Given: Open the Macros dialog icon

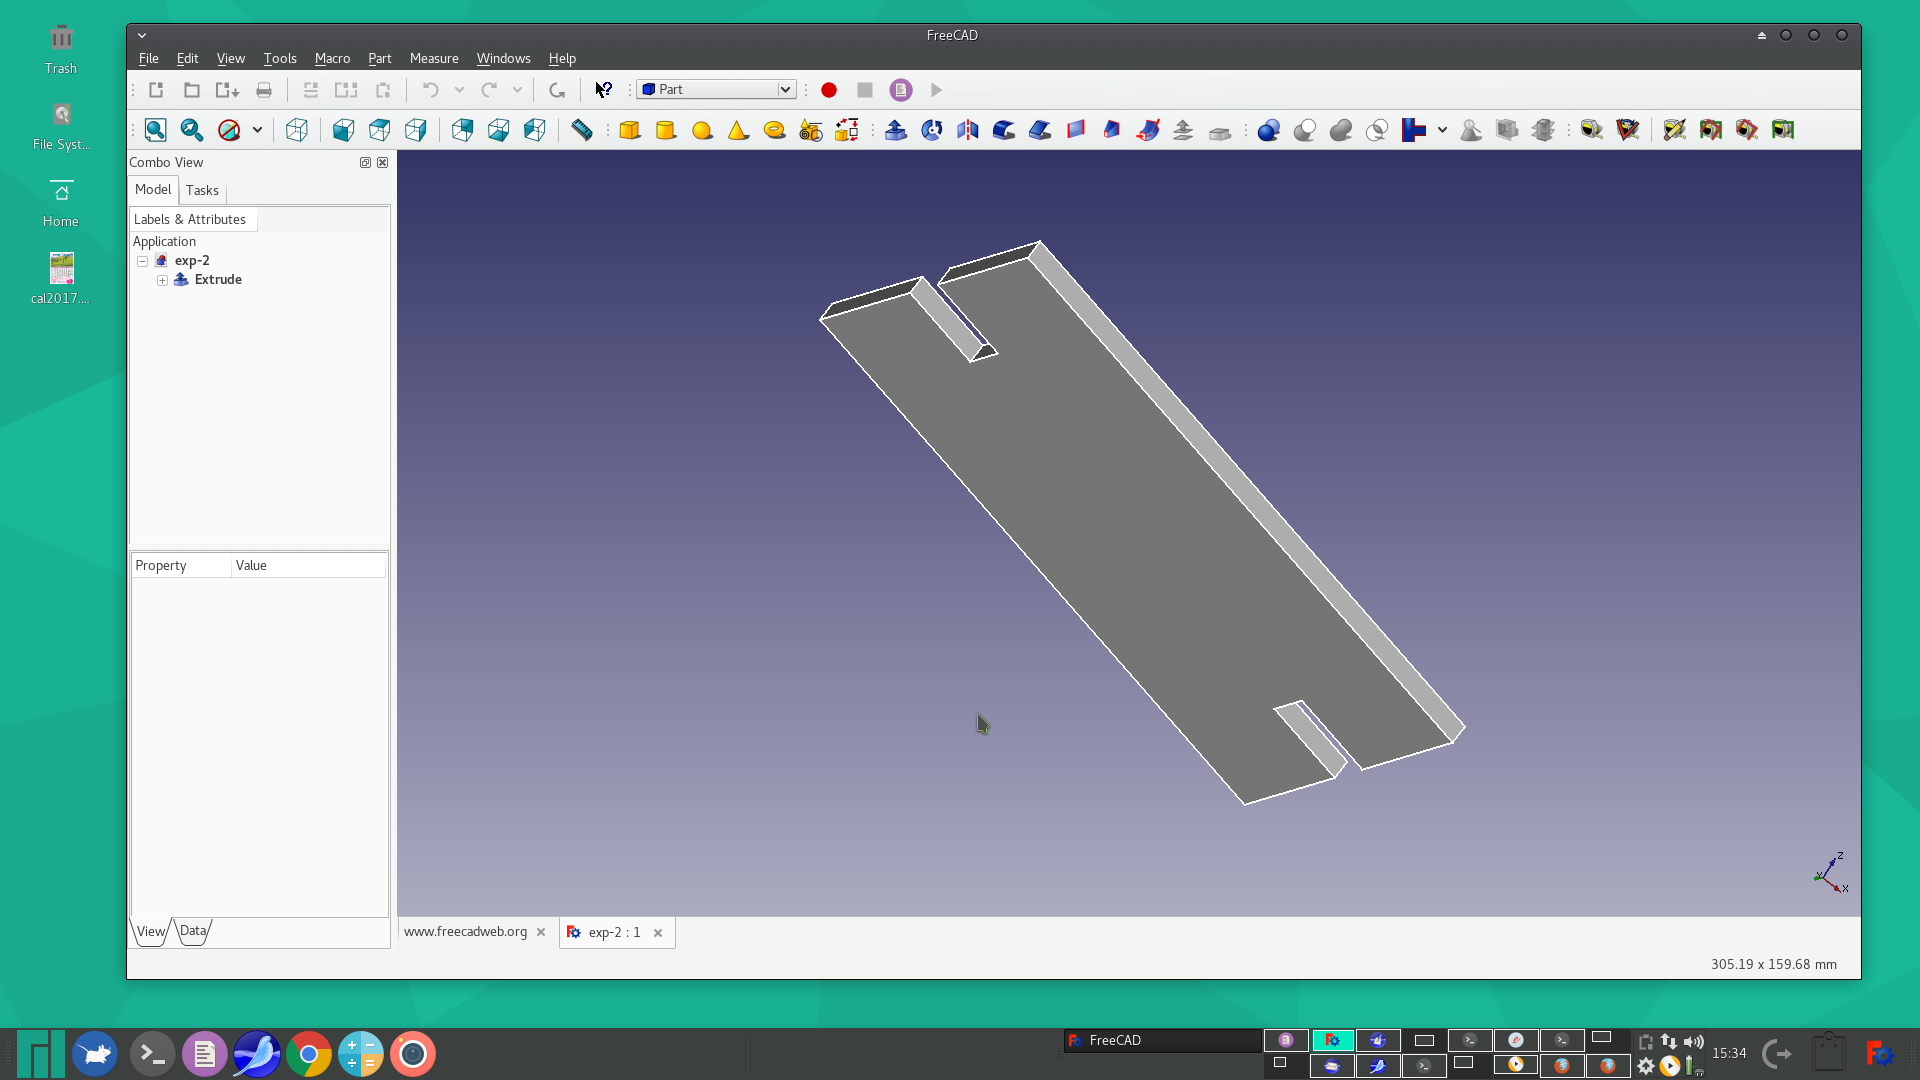Looking at the screenshot, I should pyautogui.click(x=901, y=90).
